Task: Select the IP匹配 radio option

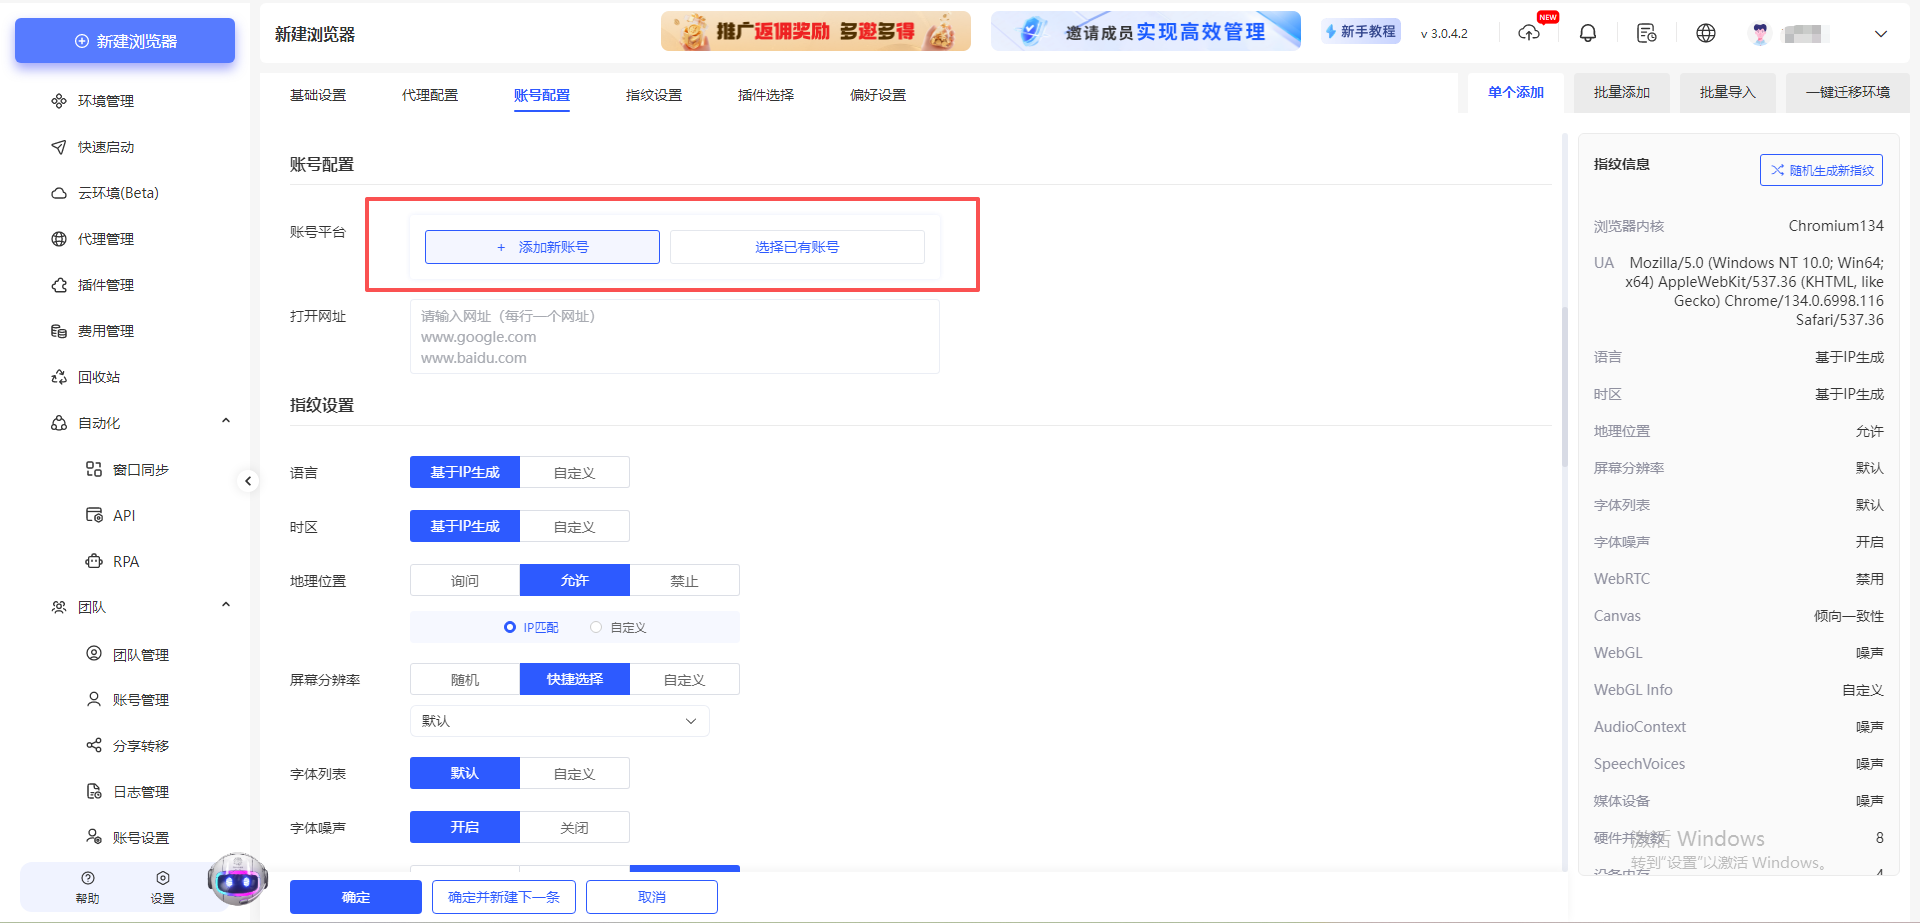Action: click(531, 627)
